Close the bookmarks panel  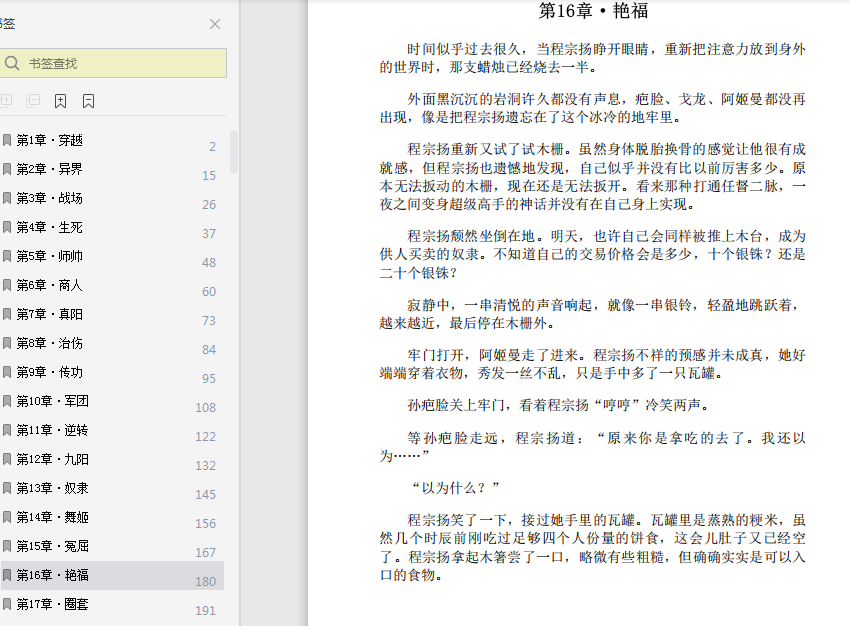215,24
